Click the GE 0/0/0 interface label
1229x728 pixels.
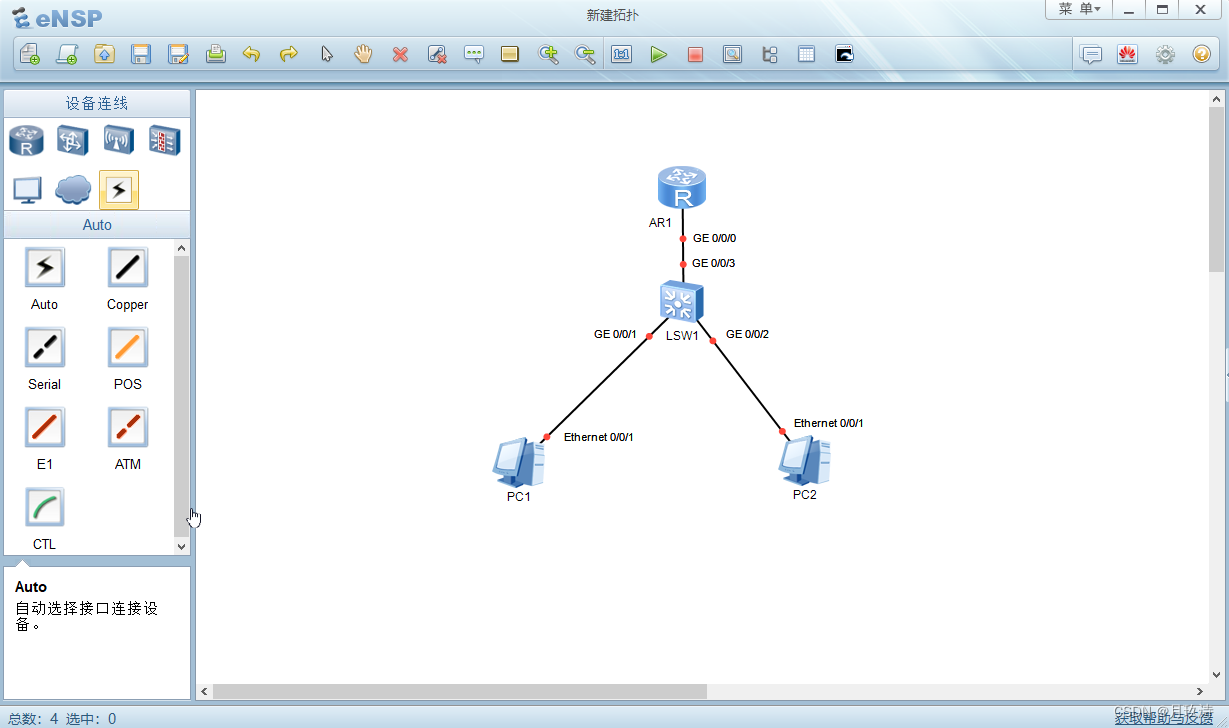[x=714, y=238]
